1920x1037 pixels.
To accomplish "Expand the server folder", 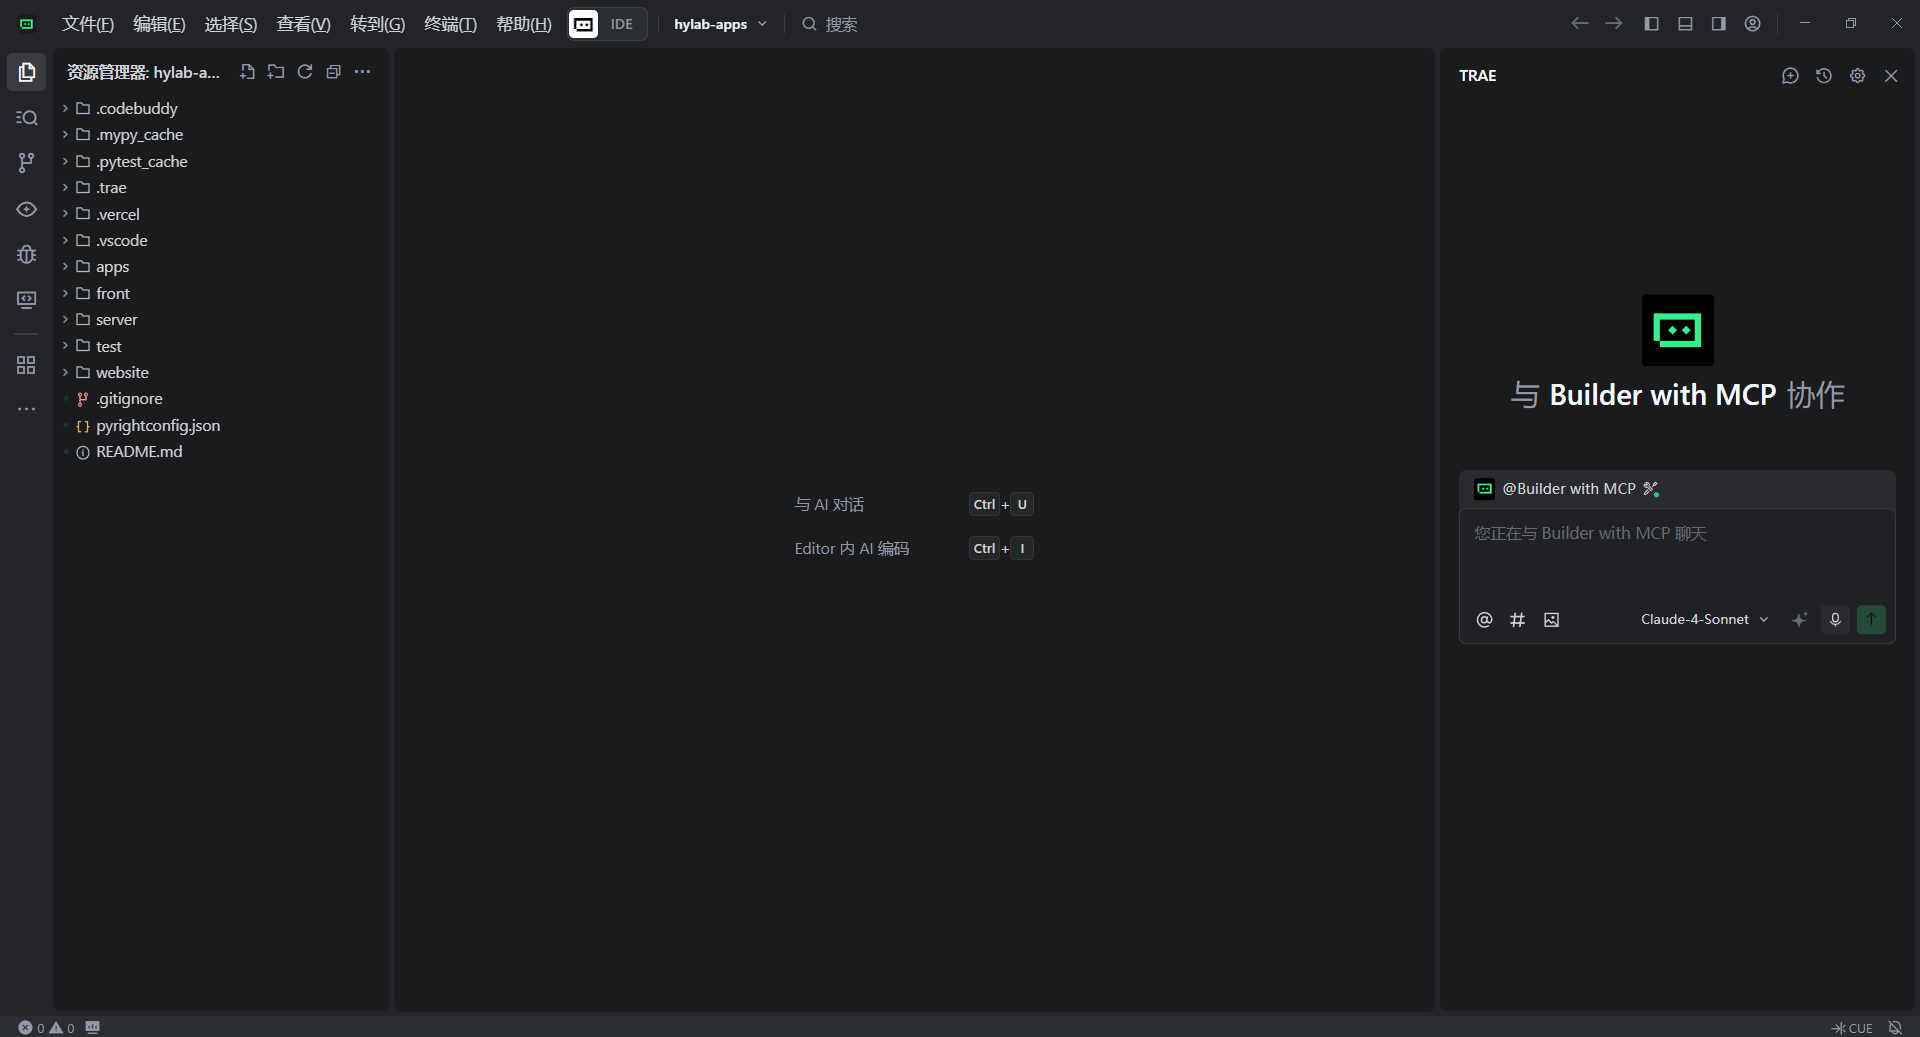I will (x=220, y=320).
